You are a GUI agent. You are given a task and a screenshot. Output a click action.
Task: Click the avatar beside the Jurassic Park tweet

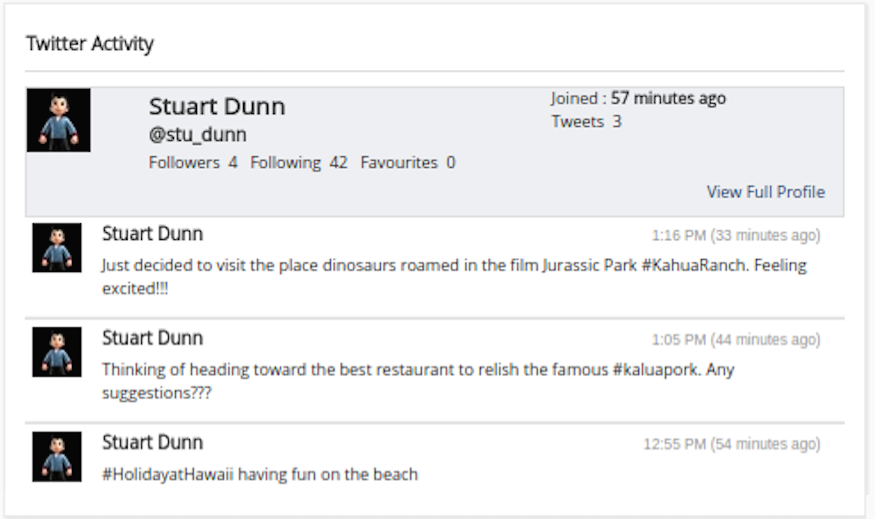pos(57,247)
